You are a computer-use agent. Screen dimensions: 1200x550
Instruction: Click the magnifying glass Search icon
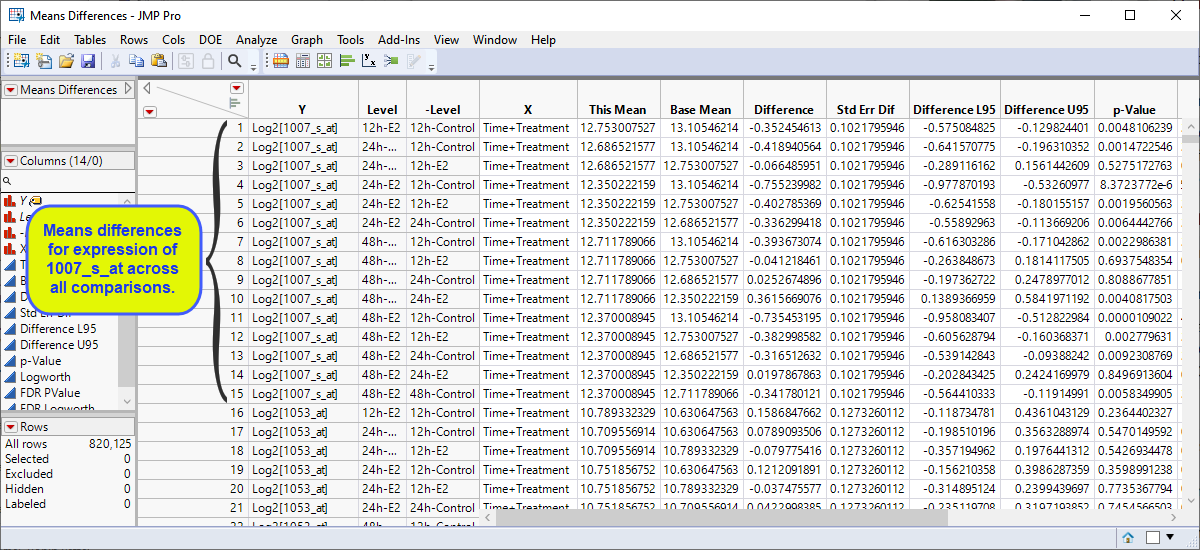click(x=235, y=62)
